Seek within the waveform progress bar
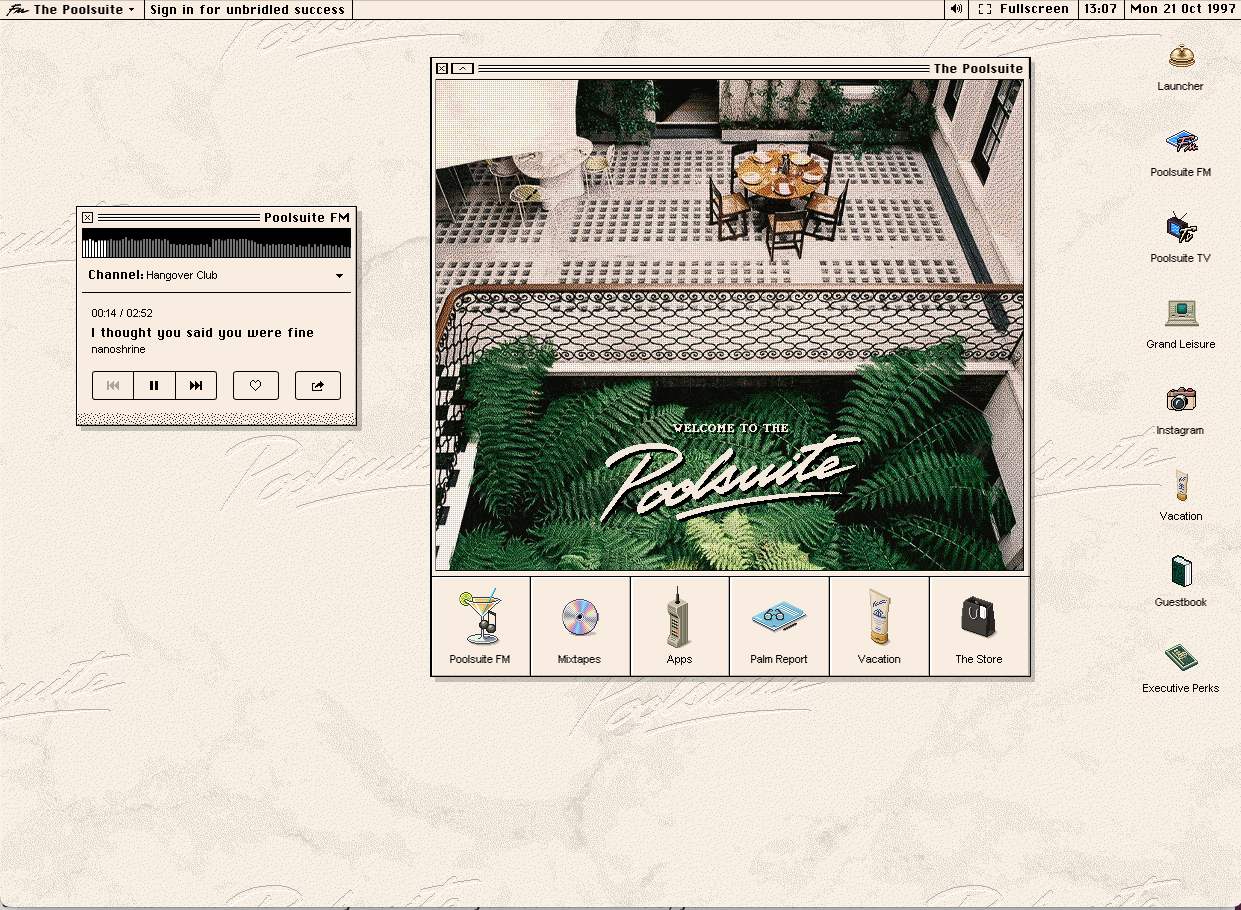 pyautogui.click(x=216, y=242)
